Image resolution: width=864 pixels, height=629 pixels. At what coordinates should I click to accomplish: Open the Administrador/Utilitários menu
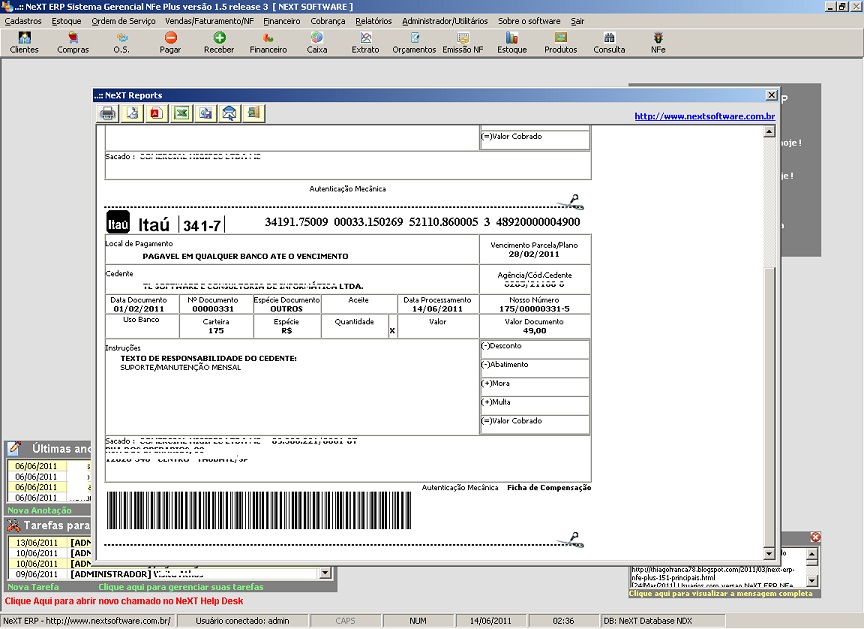445,21
